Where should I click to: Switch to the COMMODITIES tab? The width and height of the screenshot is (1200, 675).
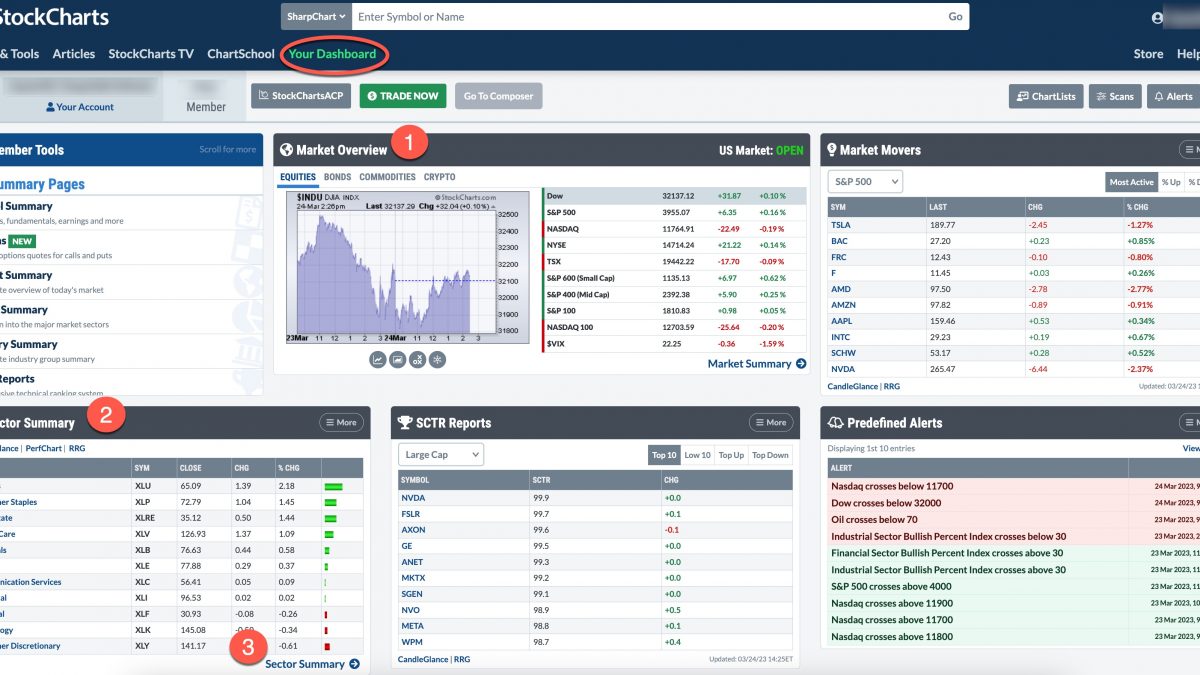(387, 177)
